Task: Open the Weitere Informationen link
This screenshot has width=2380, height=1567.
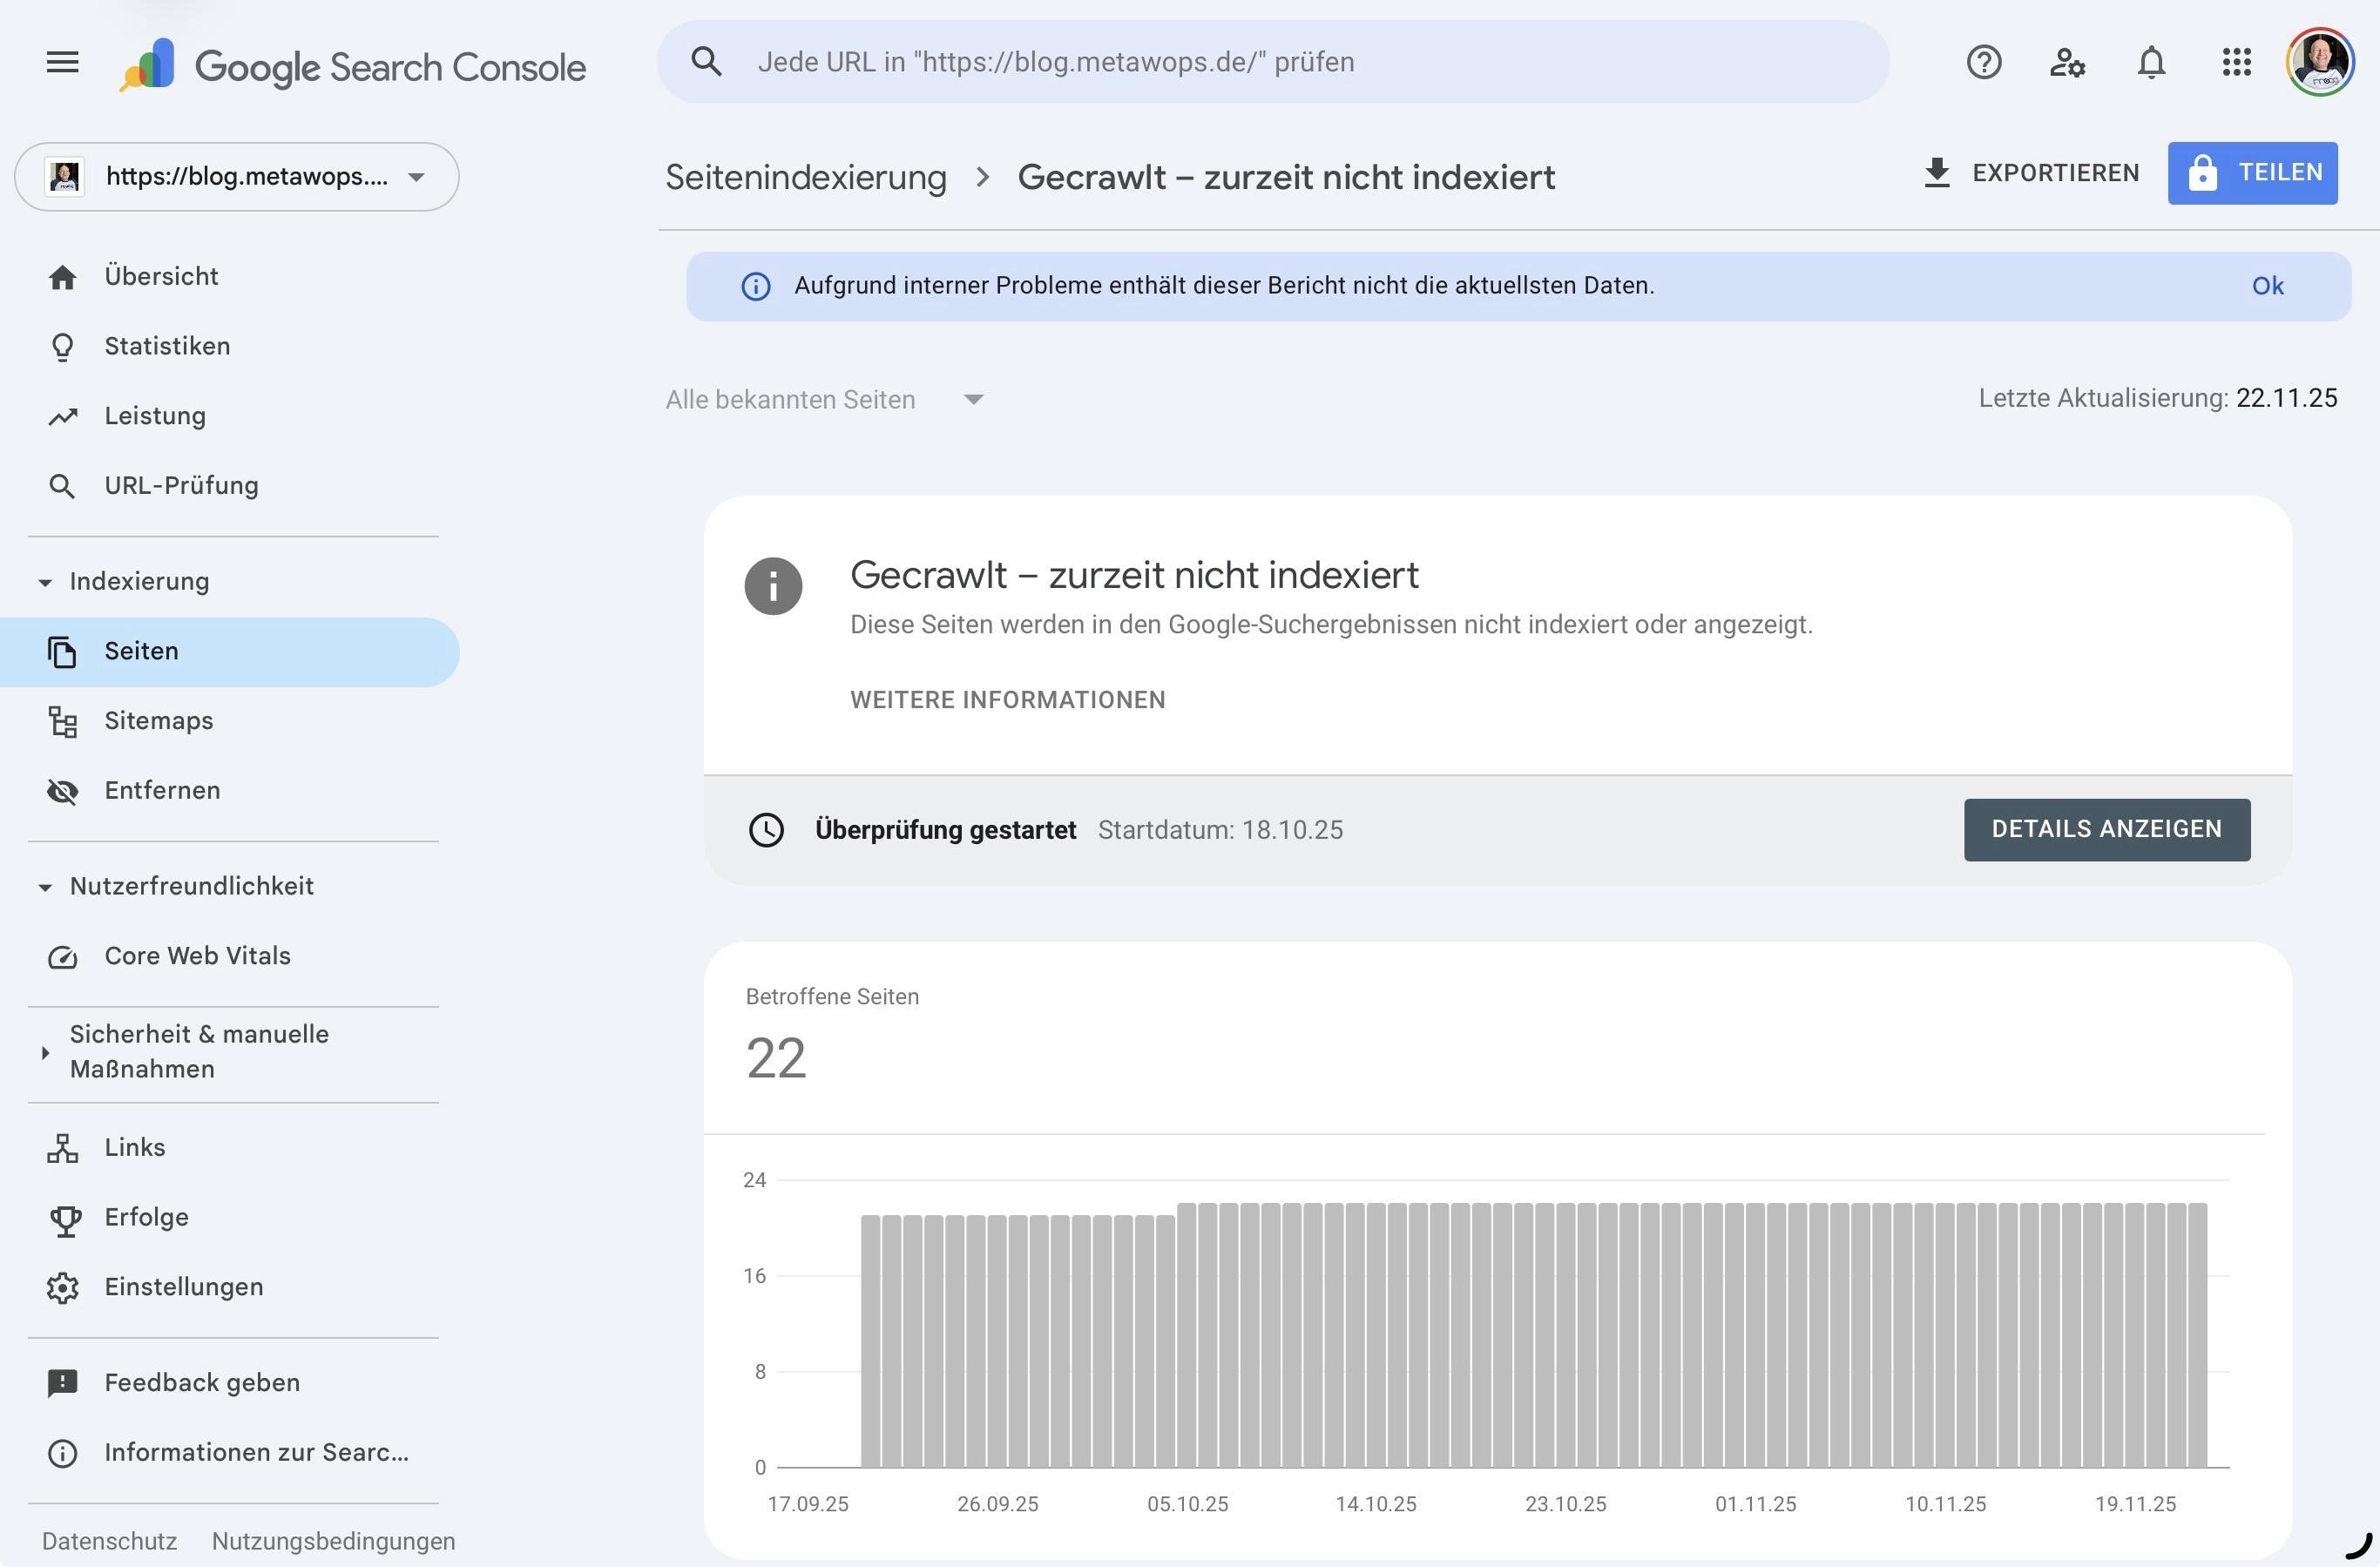Action: tap(1007, 700)
